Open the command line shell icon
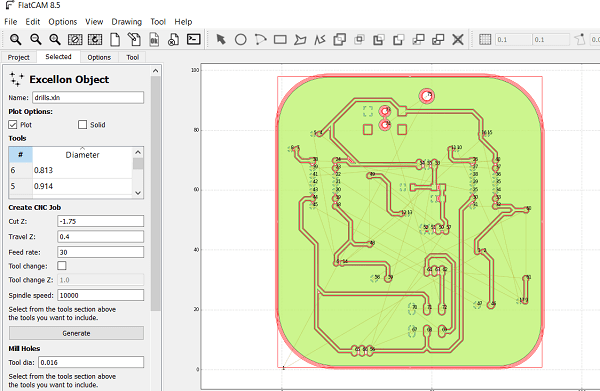Image resolution: width=600 pixels, height=391 pixels. click(194, 39)
